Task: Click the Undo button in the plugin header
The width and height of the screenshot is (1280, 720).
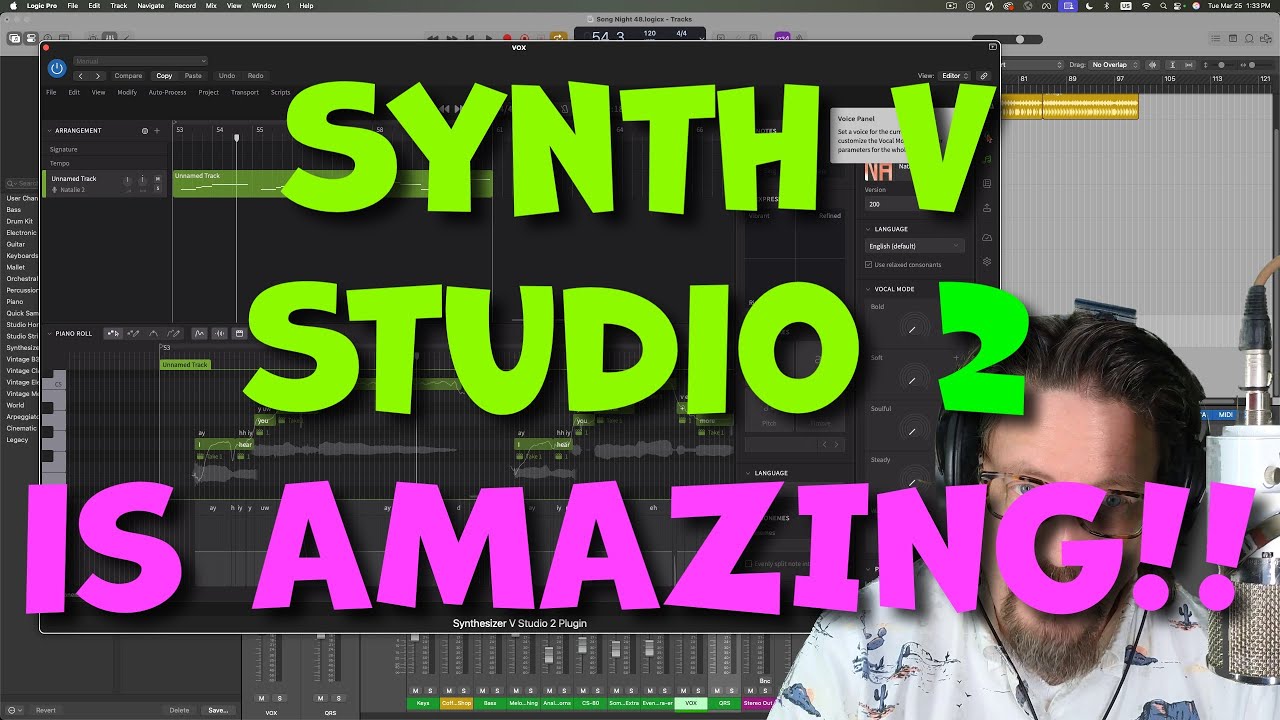Action: [226, 75]
